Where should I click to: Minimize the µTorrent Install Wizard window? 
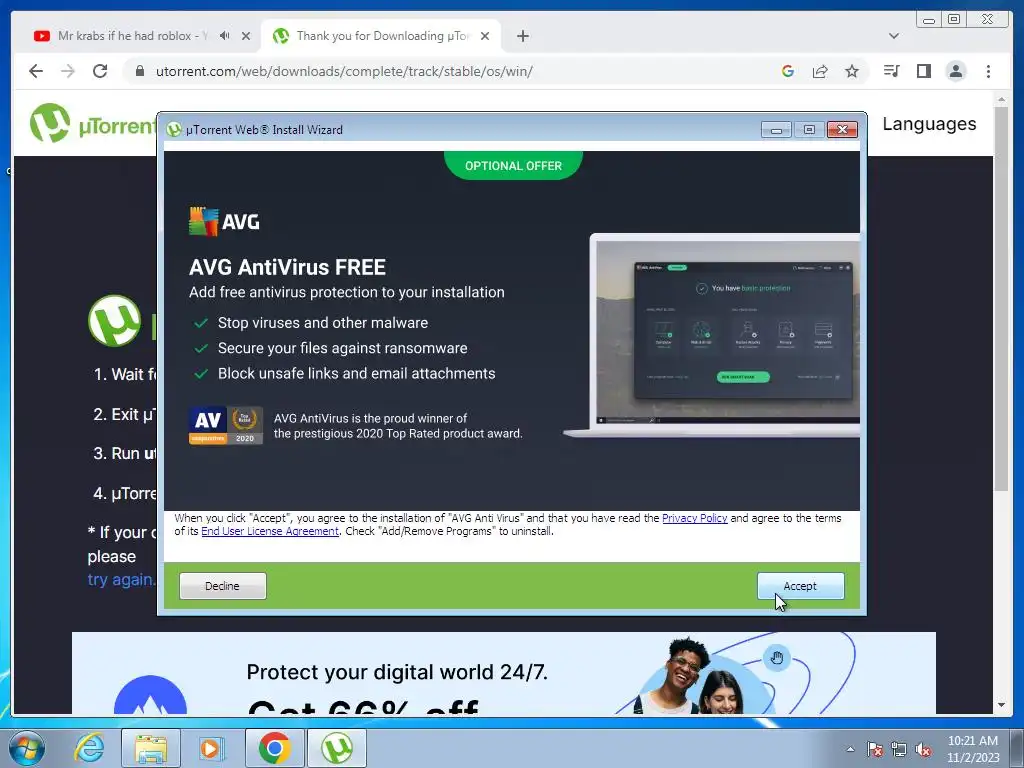(x=776, y=129)
